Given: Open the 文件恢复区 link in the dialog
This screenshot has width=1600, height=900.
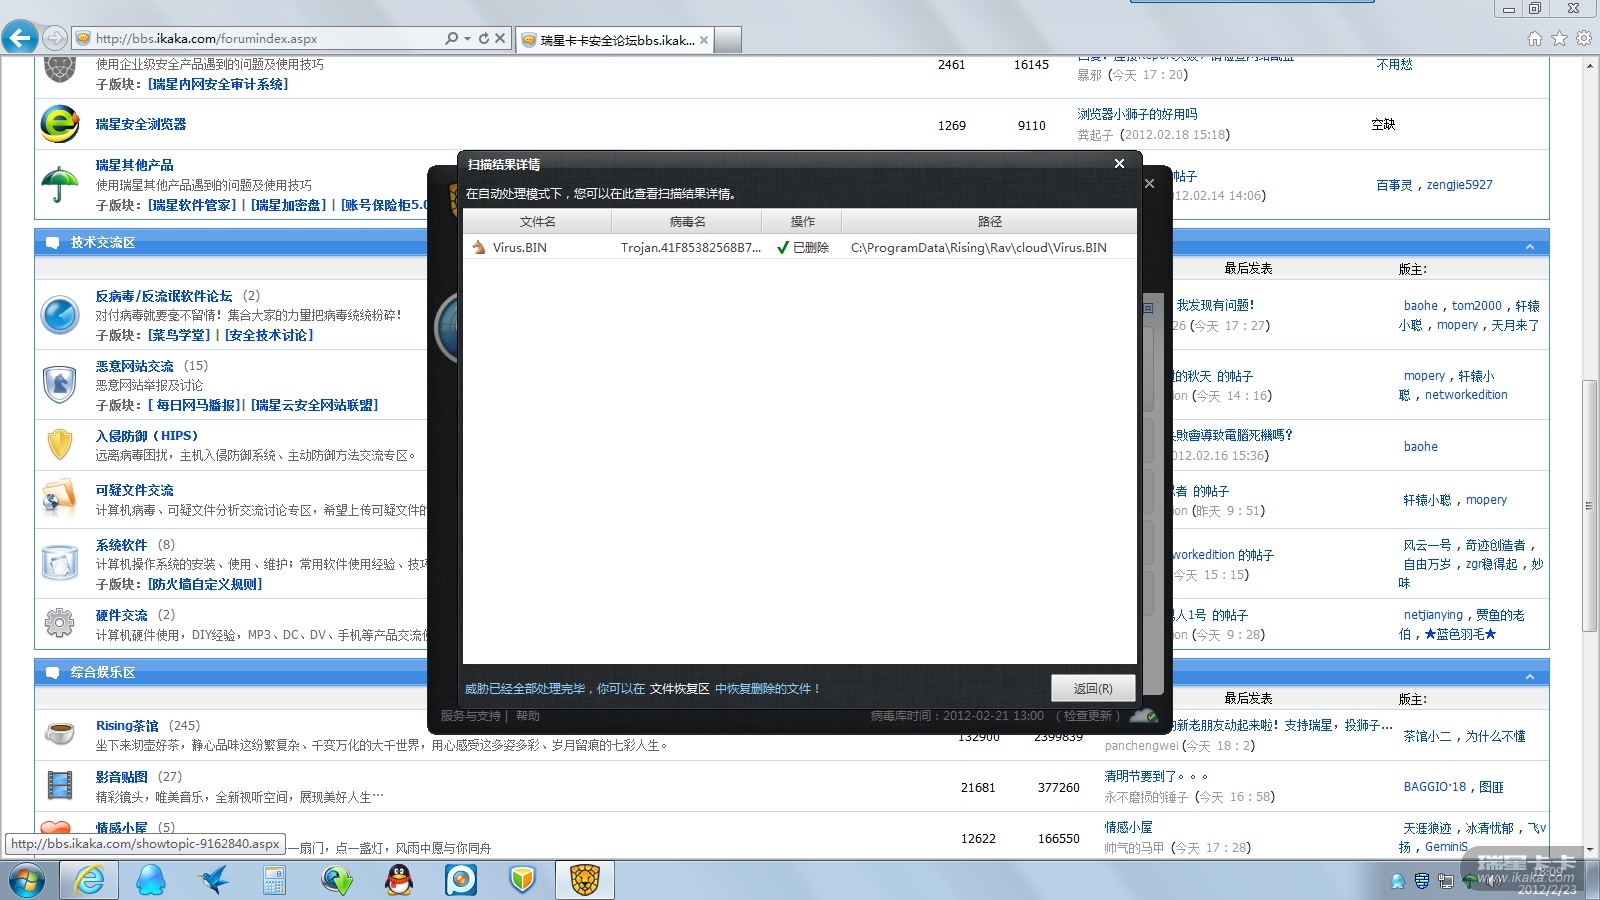Looking at the screenshot, I should (x=679, y=689).
